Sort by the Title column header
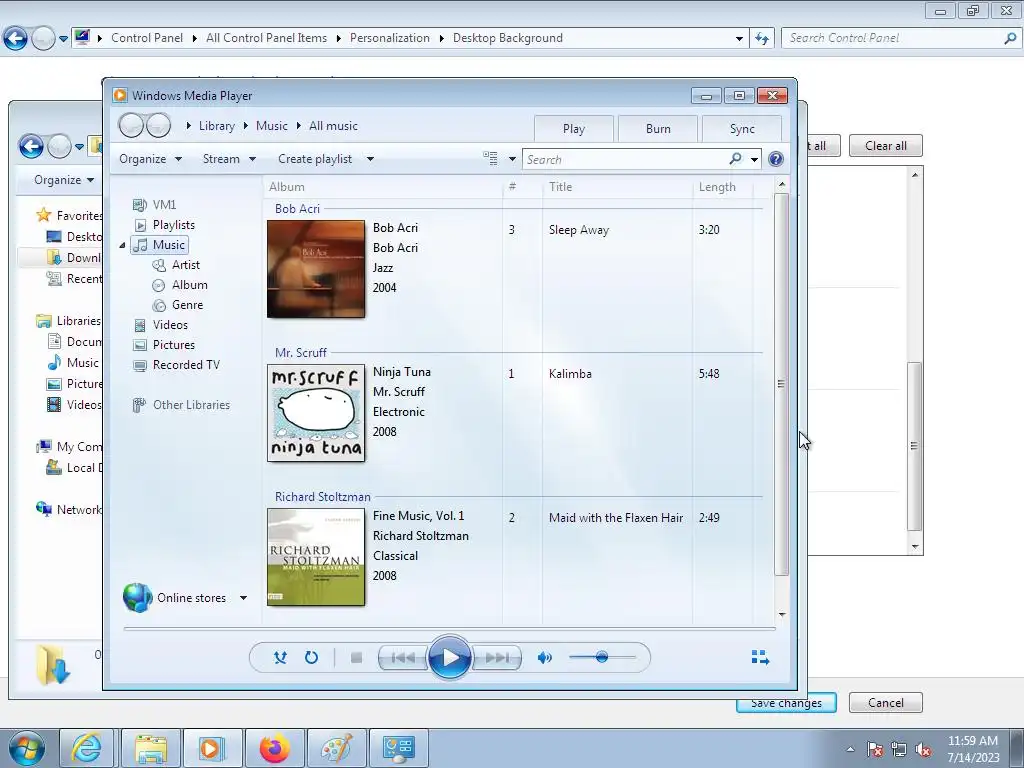1024x768 pixels. pos(617,187)
